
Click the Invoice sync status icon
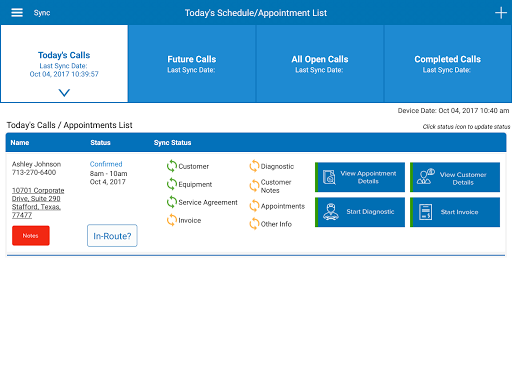(x=172, y=220)
